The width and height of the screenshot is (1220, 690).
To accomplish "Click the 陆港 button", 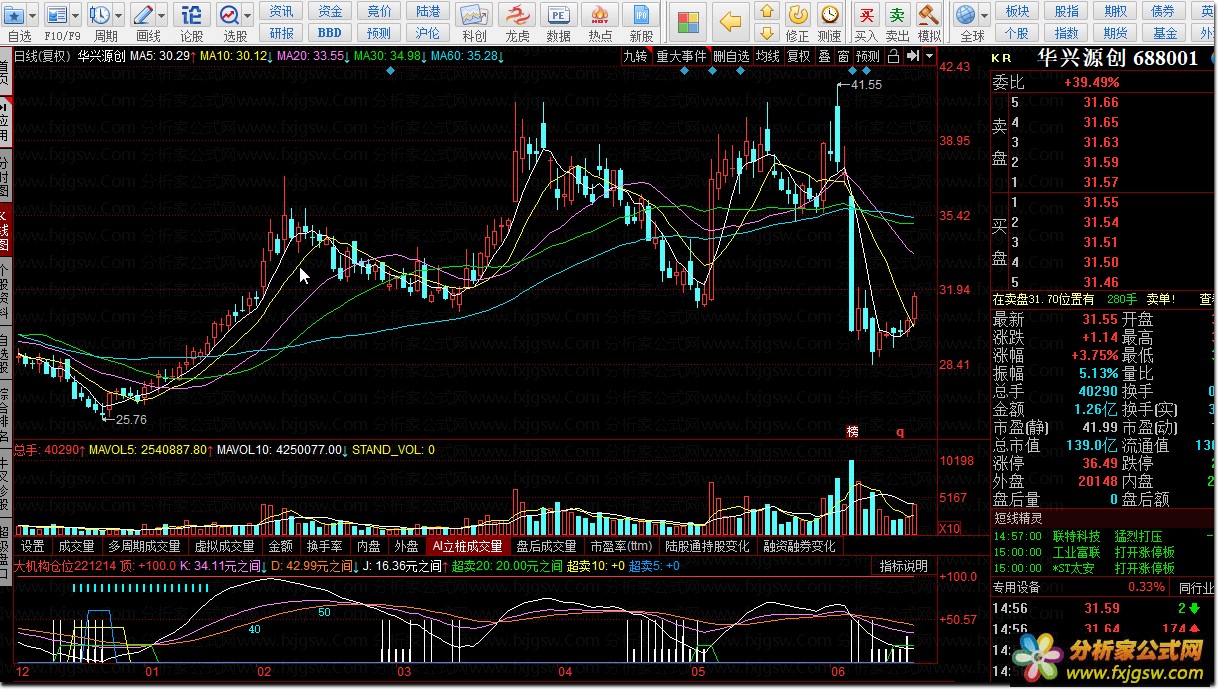I will click(428, 11).
